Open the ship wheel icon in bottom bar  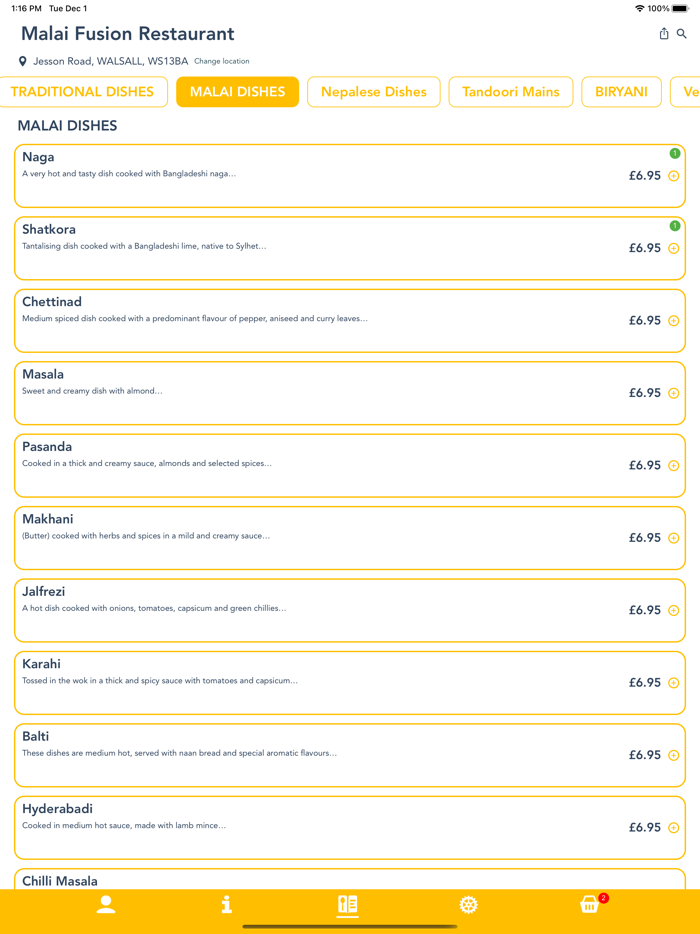click(469, 905)
